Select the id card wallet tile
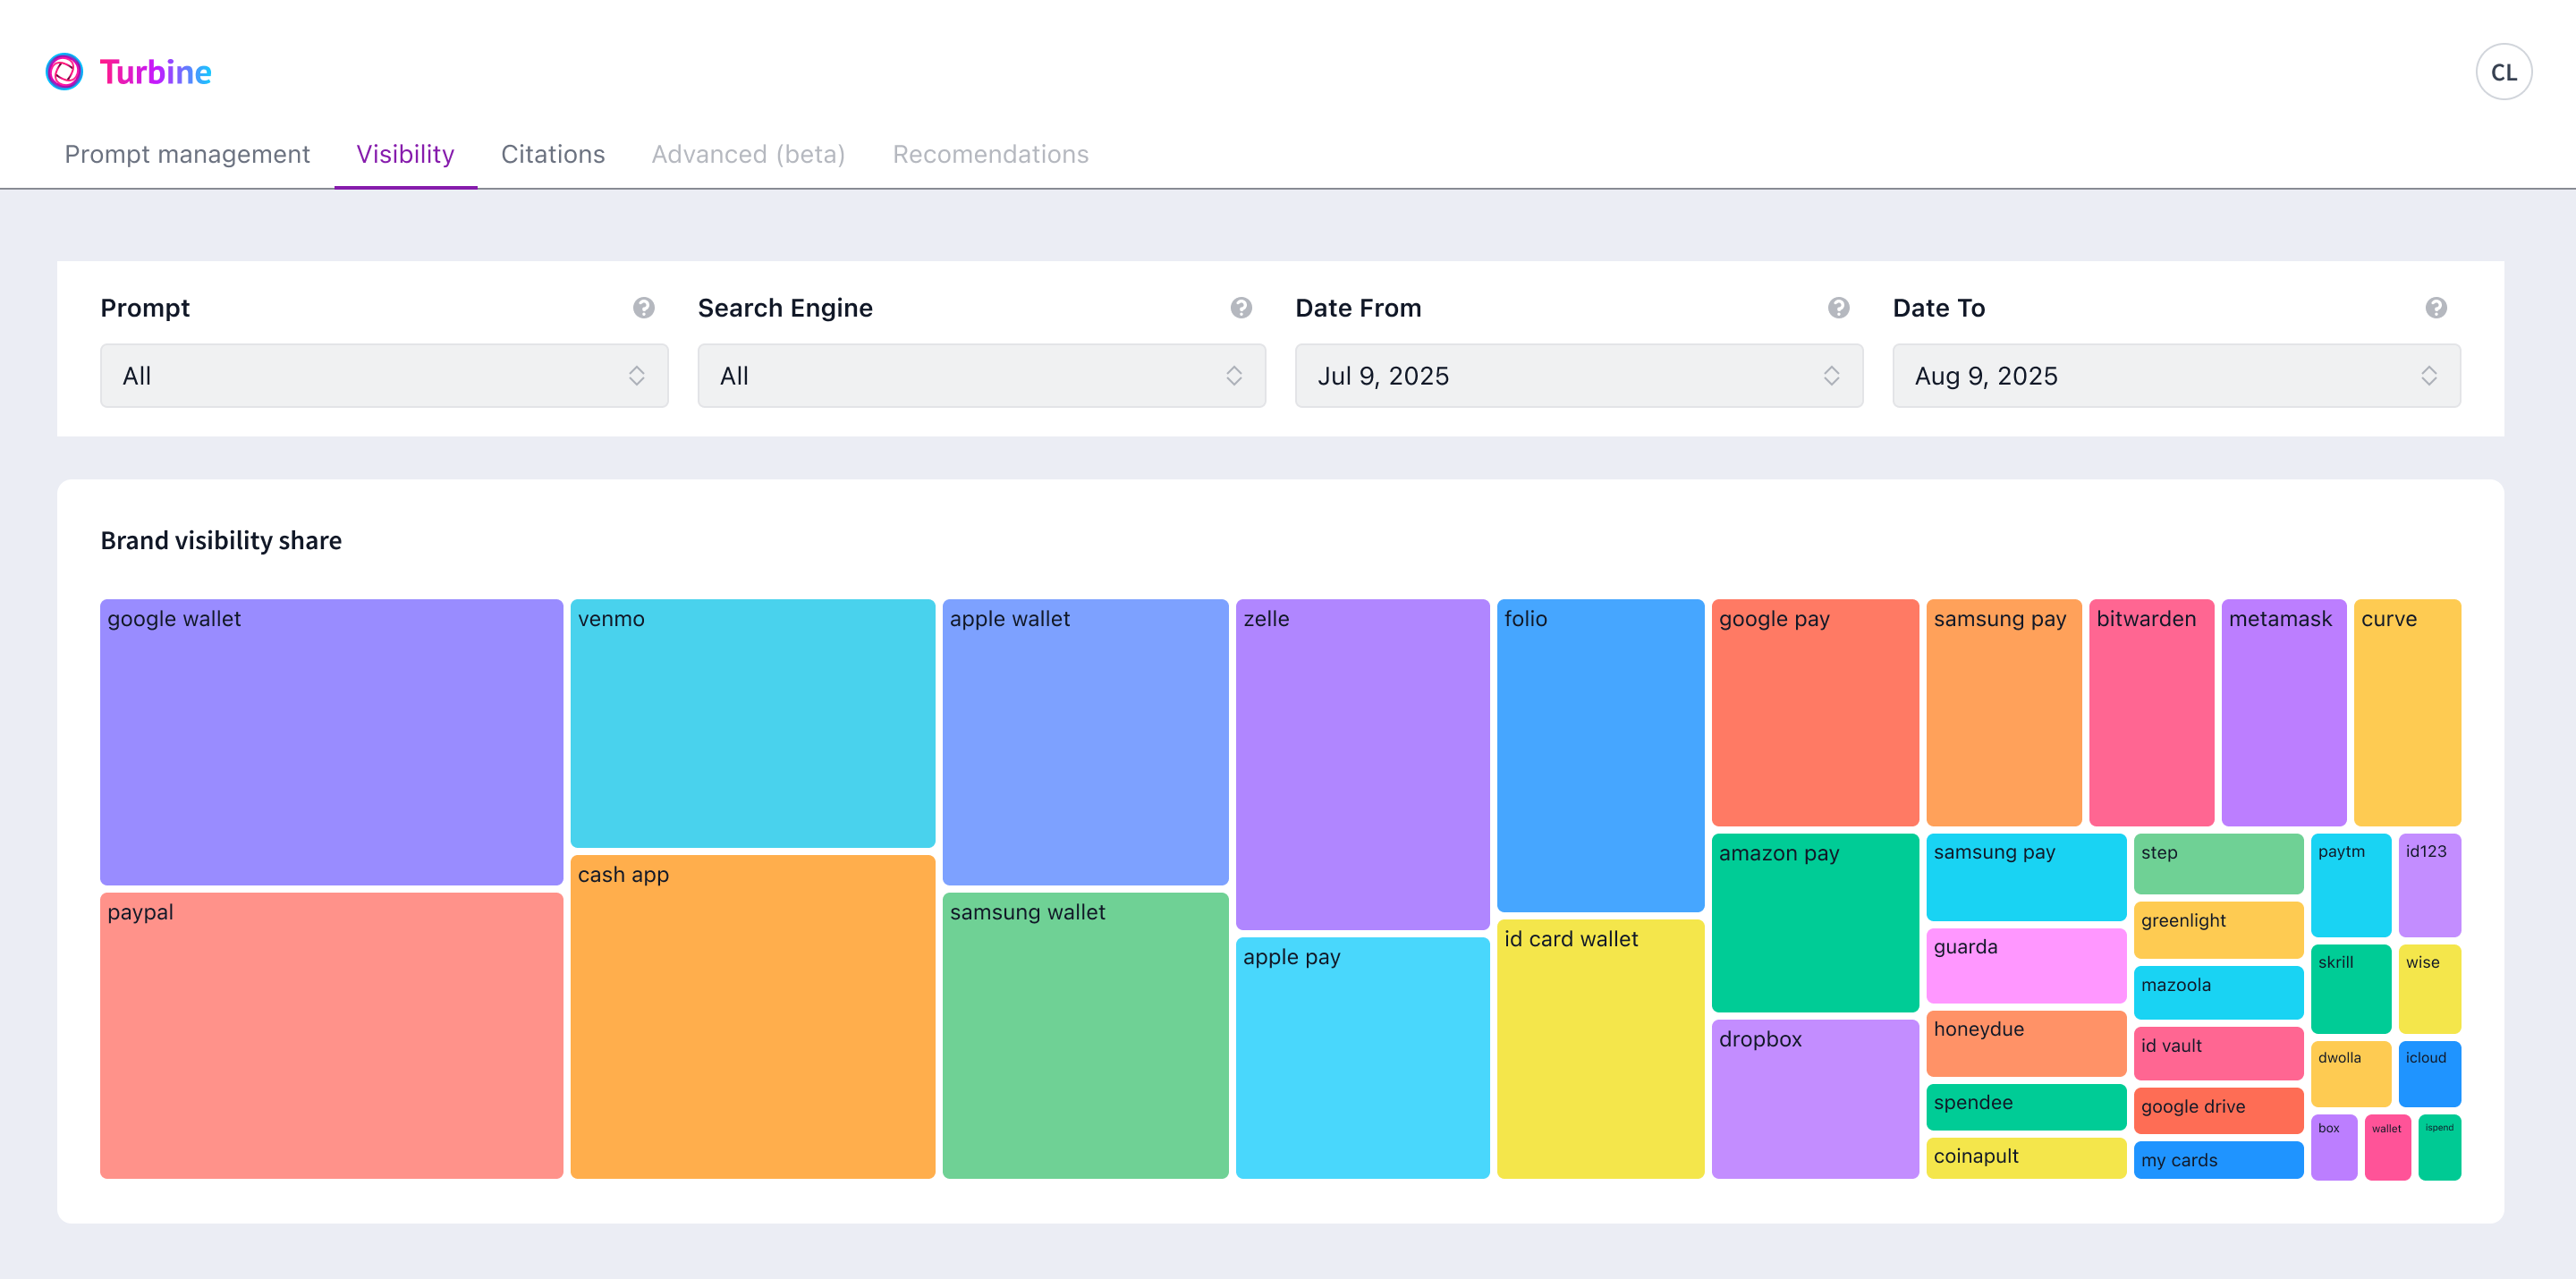 (x=1600, y=1048)
